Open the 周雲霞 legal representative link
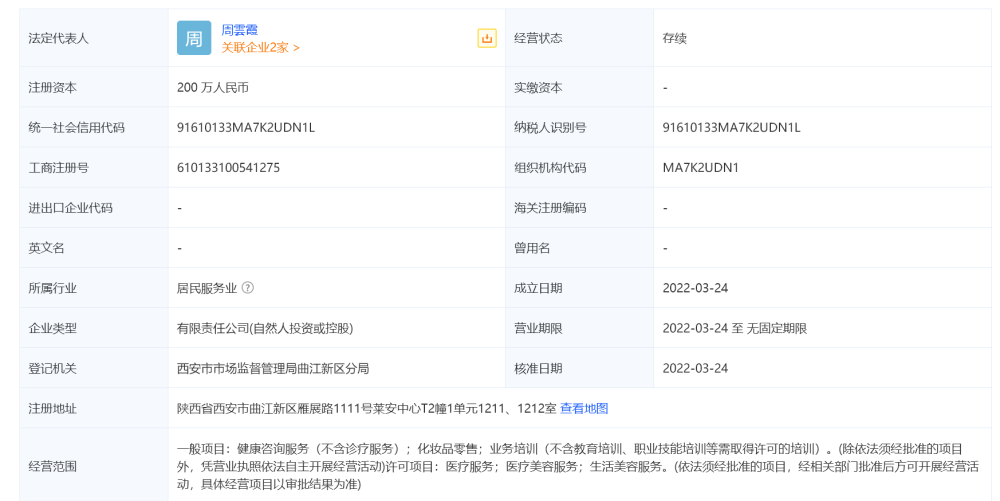Image resolution: width=1000 pixels, height=501 pixels. 240,30
